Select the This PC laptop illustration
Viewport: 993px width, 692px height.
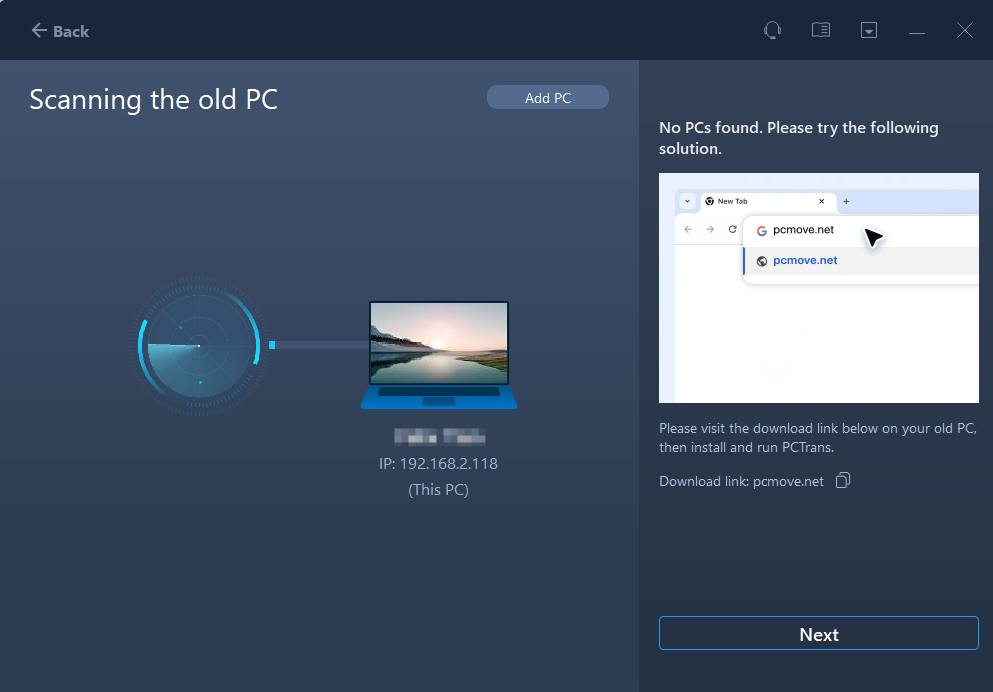coord(439,355)
